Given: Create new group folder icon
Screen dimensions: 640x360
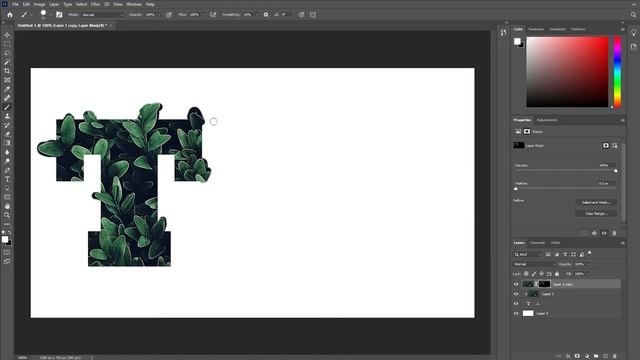Looking at the screenshot, I should [596, 356].
